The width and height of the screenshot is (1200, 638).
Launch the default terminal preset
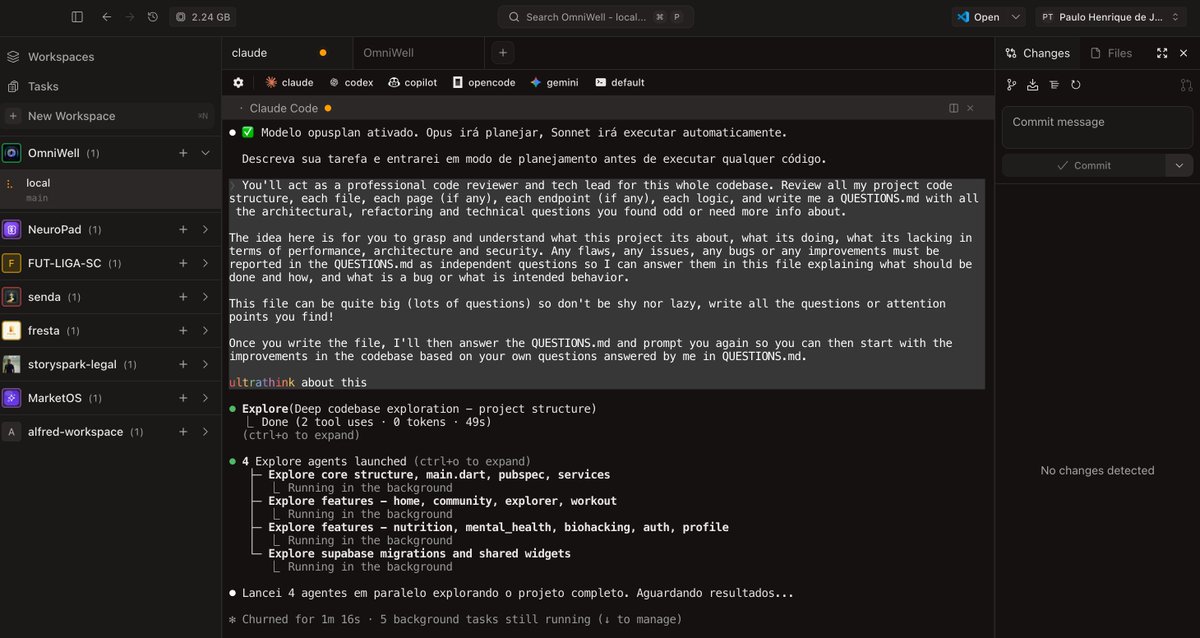(x=619, y=82)
